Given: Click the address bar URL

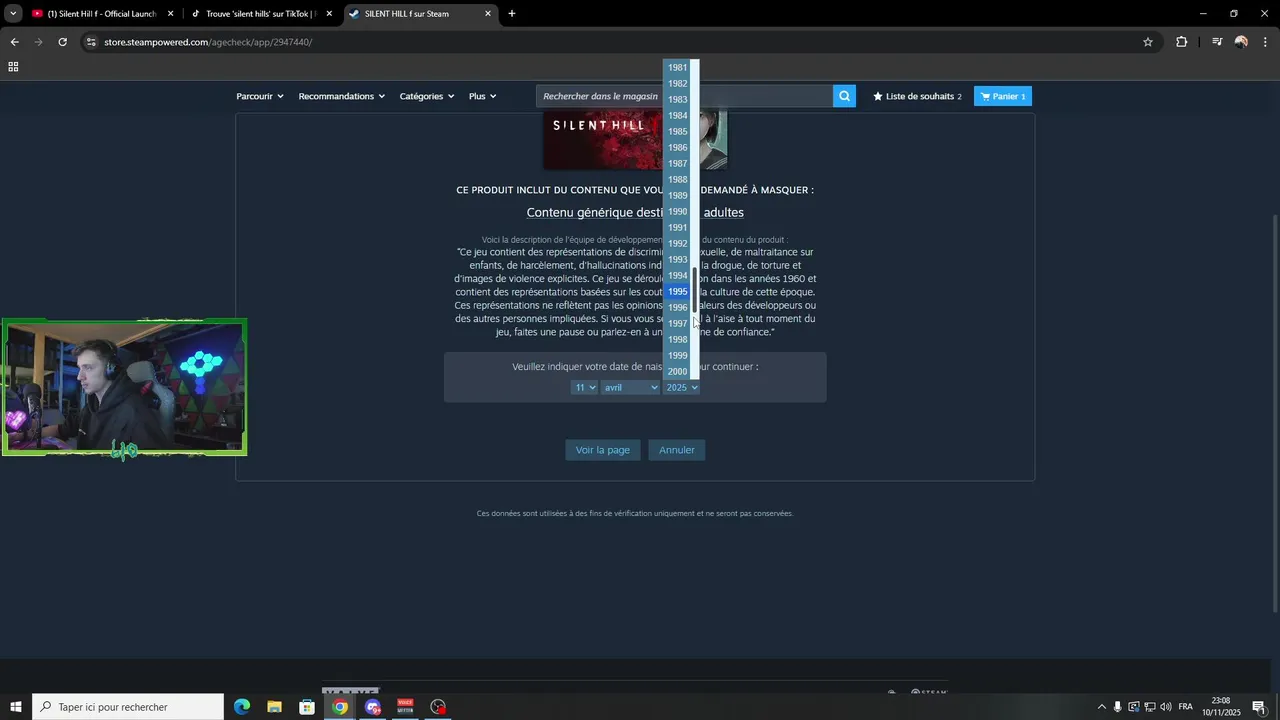Looking at the screenshot, I should click(x=208, y=42).
